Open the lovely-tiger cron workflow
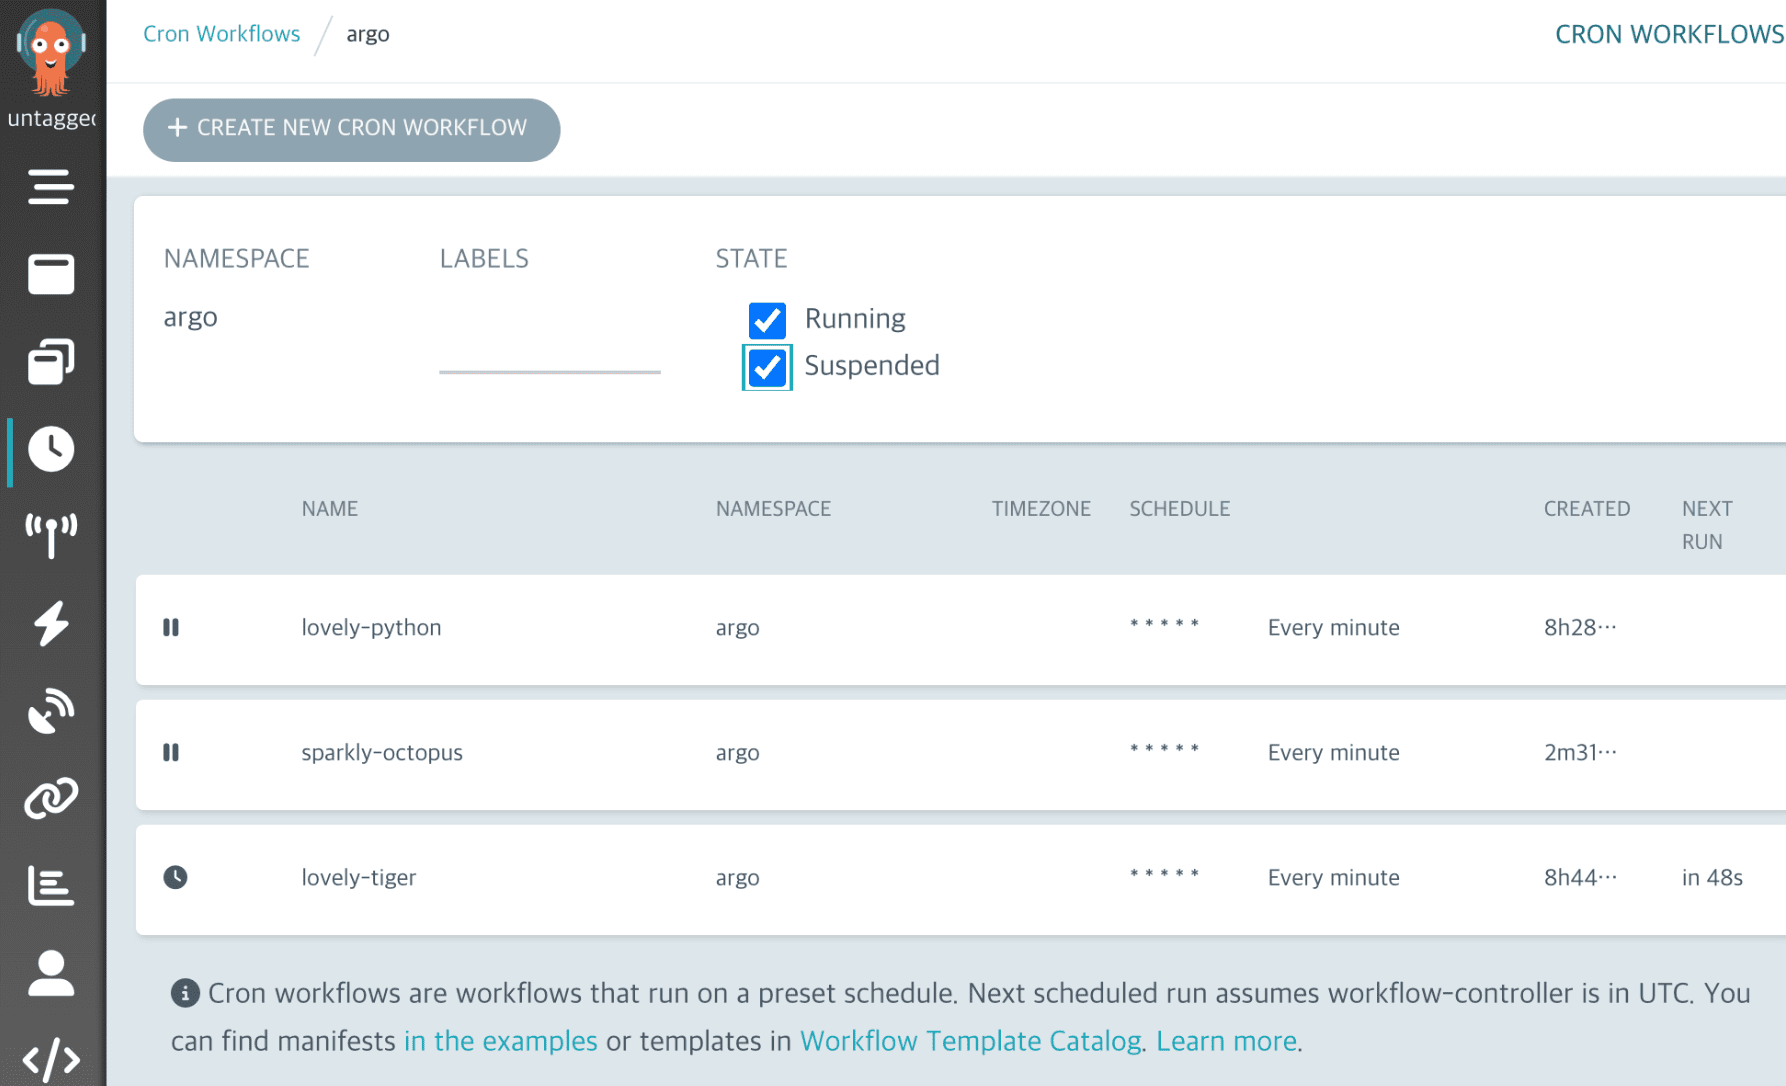1786x1086 pixels. click(x=358, y=877)
